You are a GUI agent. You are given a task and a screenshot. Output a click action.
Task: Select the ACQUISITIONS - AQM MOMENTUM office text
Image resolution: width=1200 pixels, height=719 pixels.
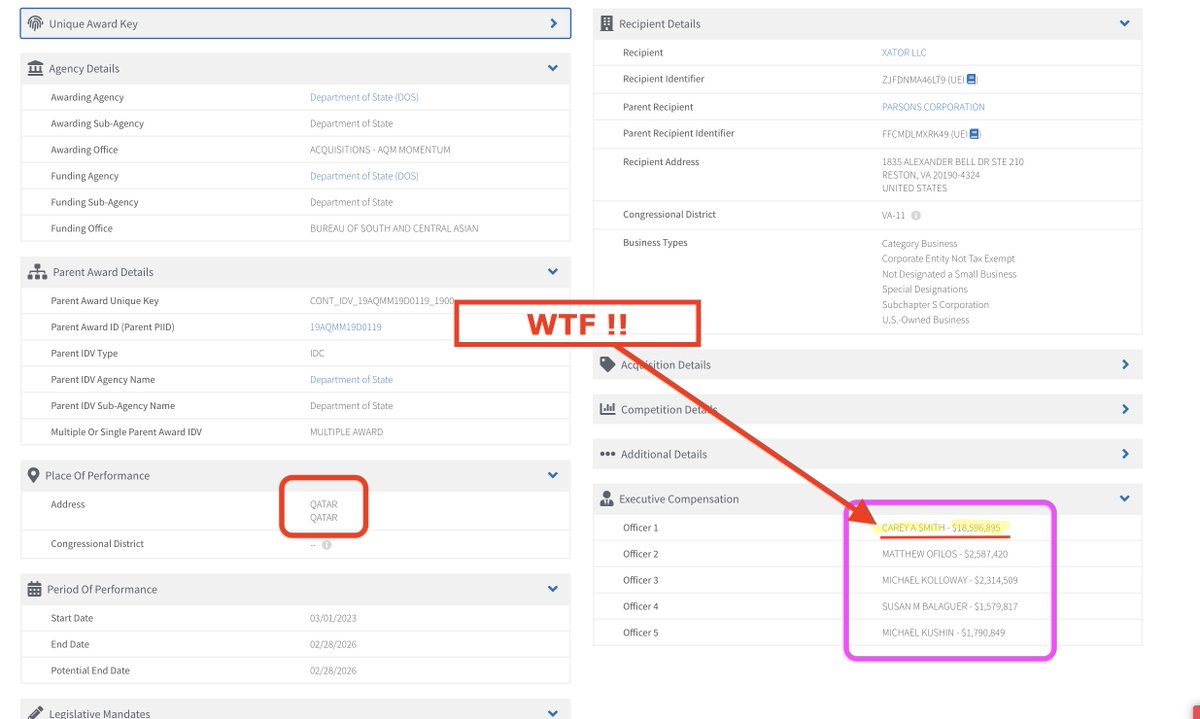[x=380, y=150]
